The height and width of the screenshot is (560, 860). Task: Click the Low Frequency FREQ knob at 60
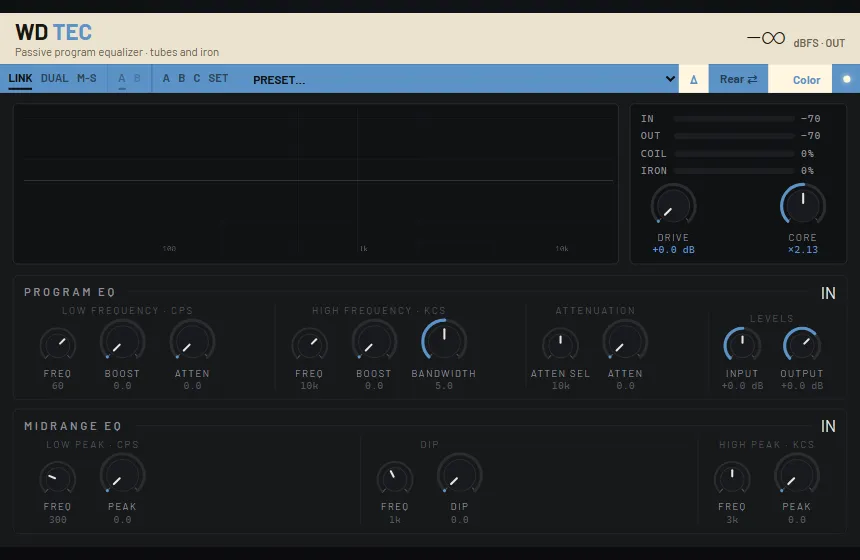pos(58,346)
